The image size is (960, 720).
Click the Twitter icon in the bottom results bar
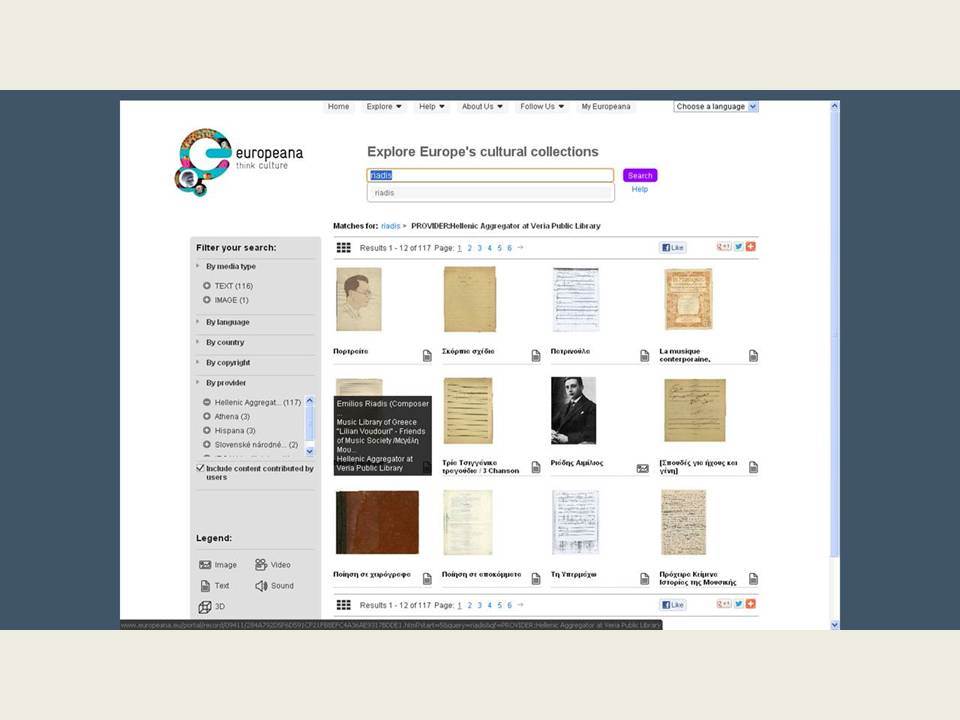pyautogui.click(x=739, y=604)
